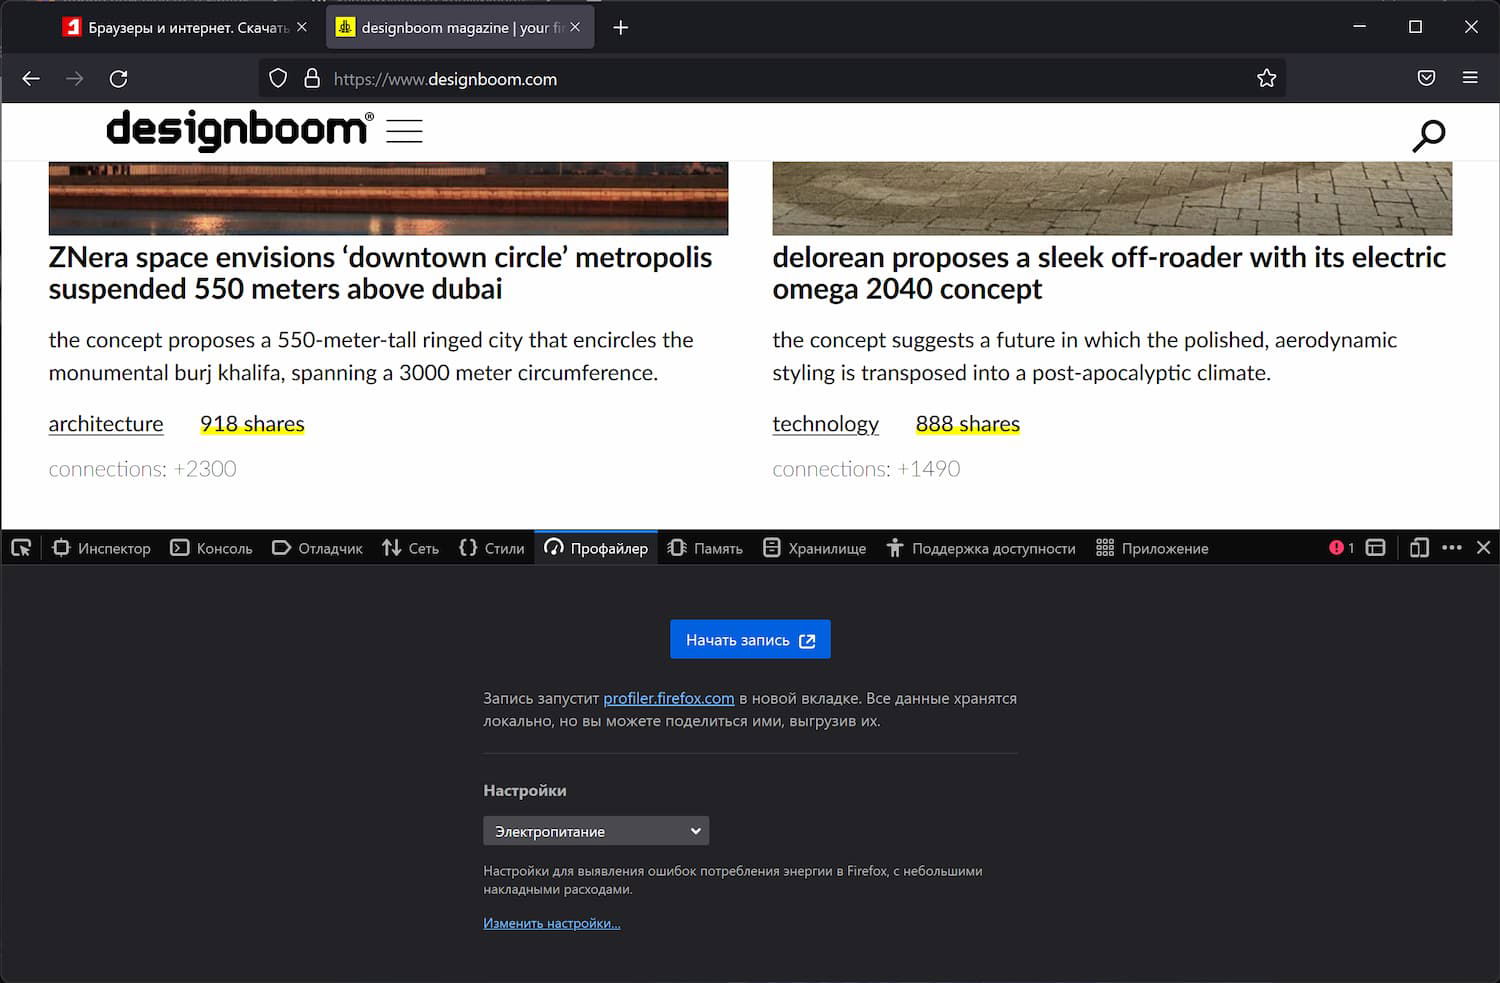Open the Поддержка доступности tab

981,548
